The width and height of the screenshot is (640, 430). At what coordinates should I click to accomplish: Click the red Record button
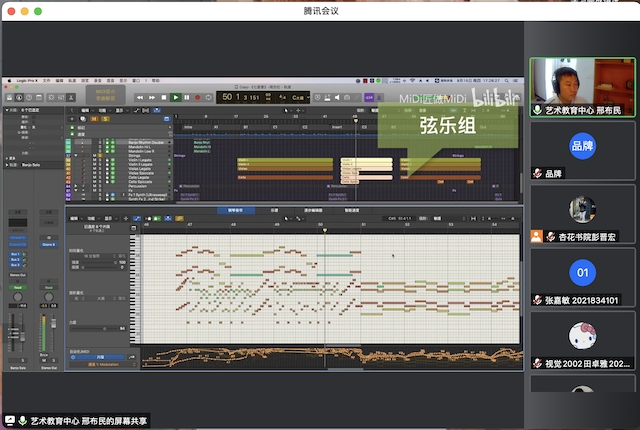tap(198, 98)
